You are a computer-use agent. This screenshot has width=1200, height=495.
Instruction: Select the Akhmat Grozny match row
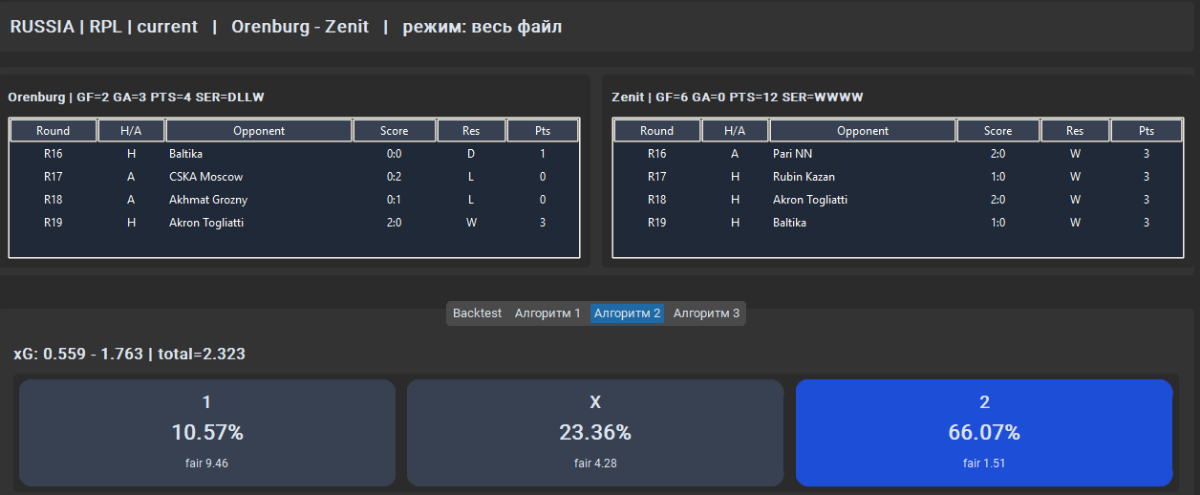tap(294, 200)
